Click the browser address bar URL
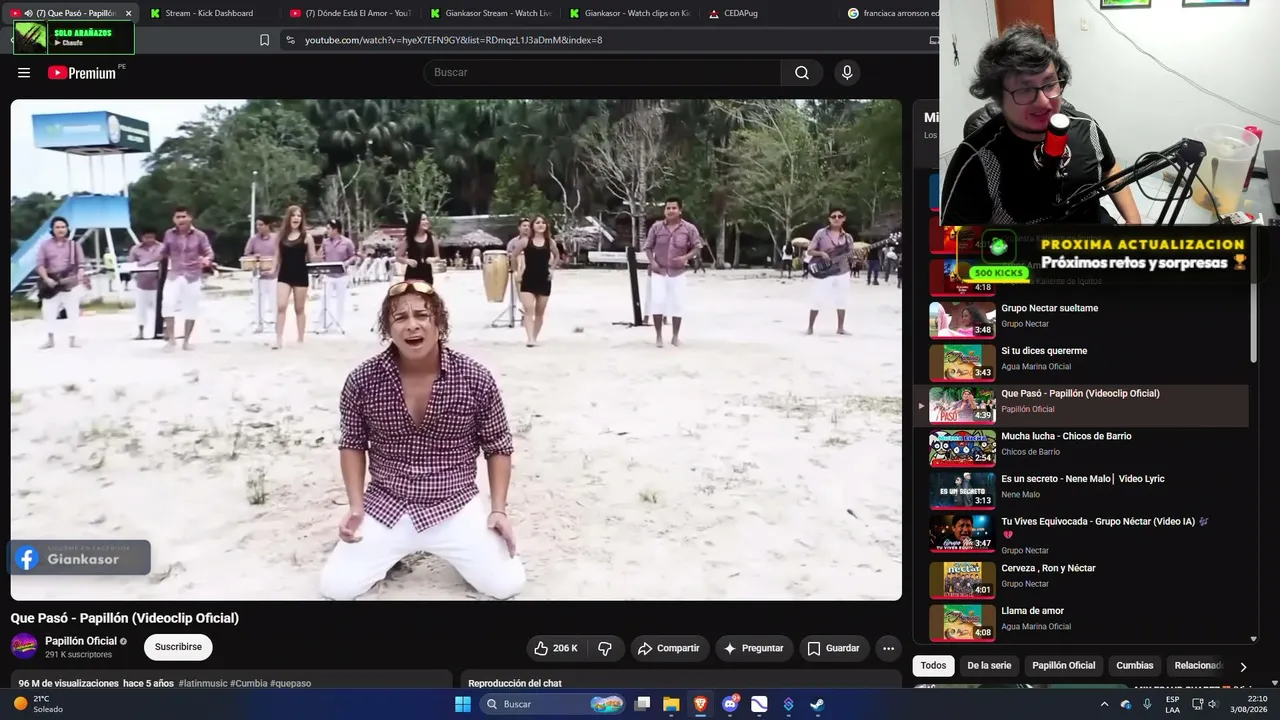 point(453,40)
